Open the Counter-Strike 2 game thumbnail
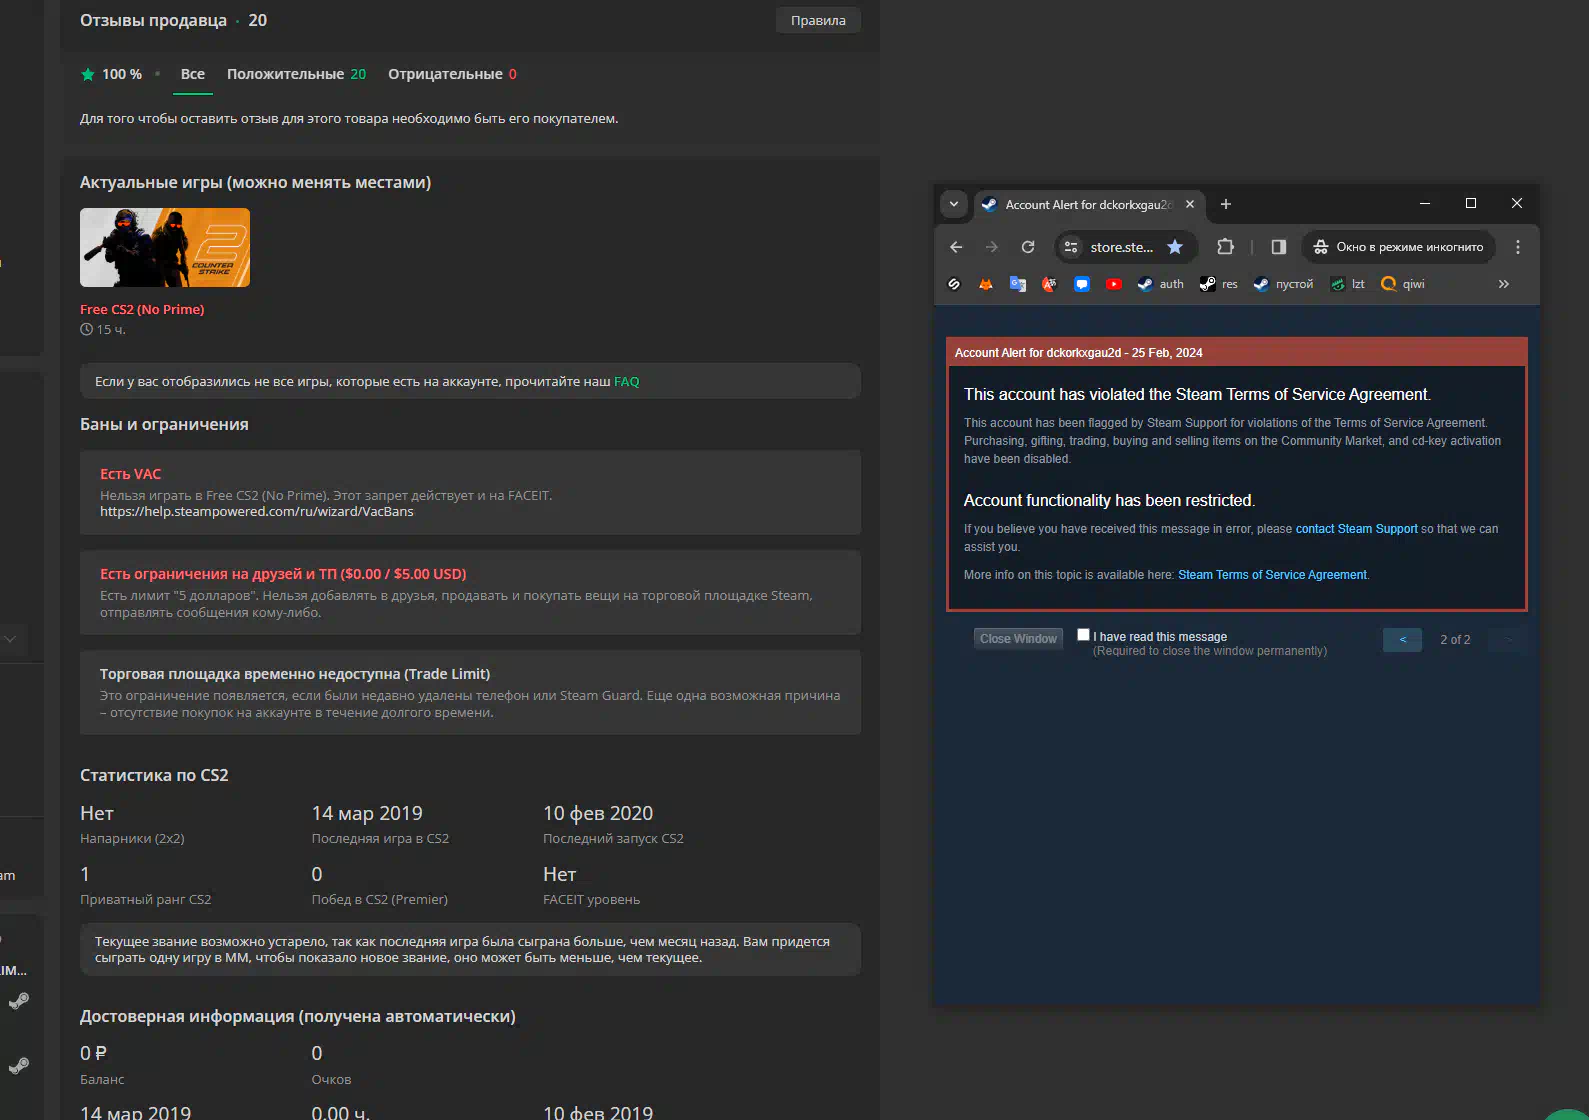1589x1120 pixels. 165,247
